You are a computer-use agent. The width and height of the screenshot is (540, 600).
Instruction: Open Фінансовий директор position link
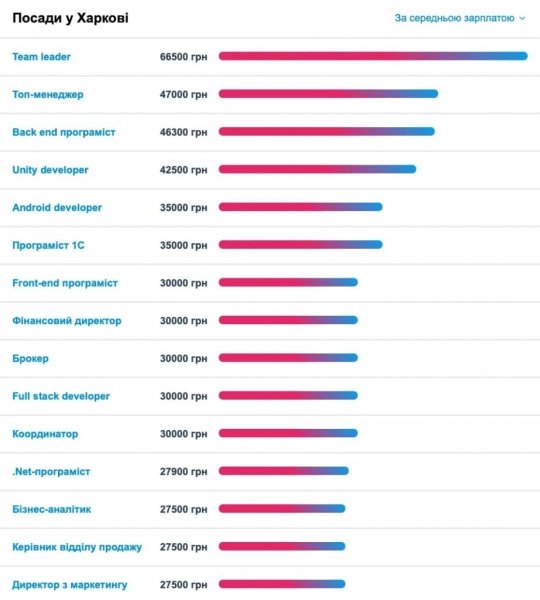[67, 321]
